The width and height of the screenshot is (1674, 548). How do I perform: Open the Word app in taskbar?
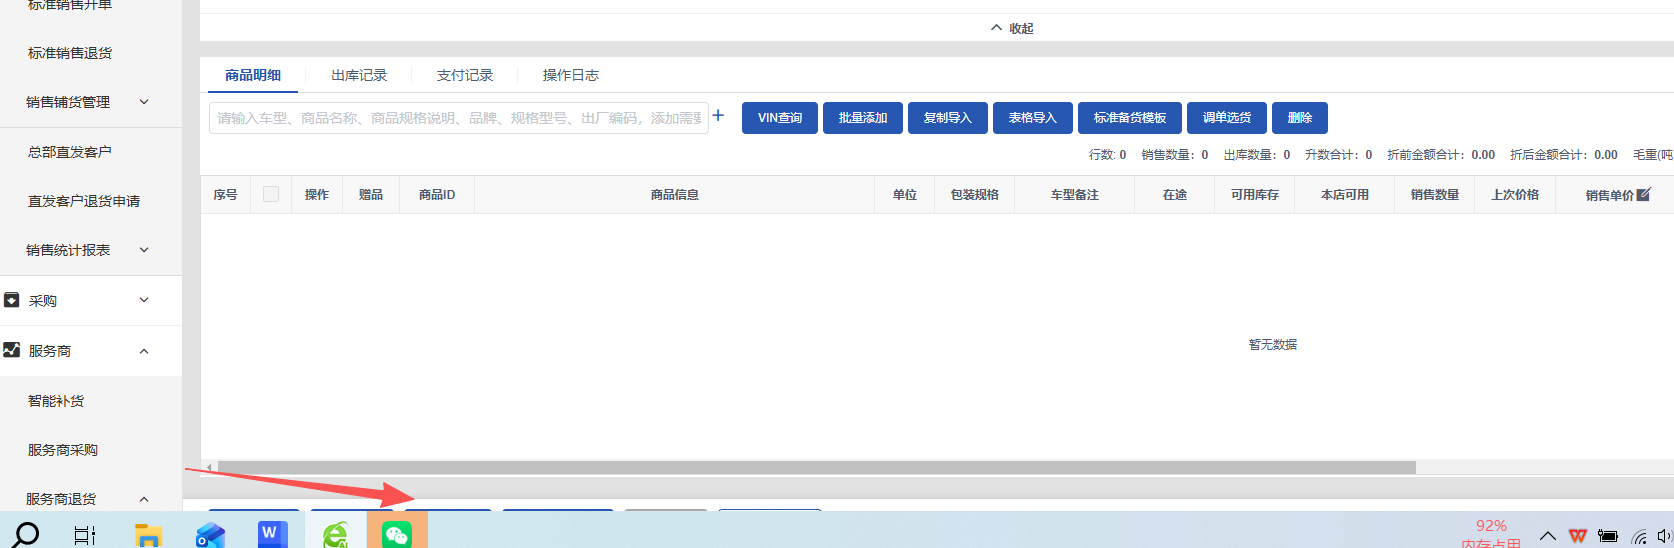point(271,535)
